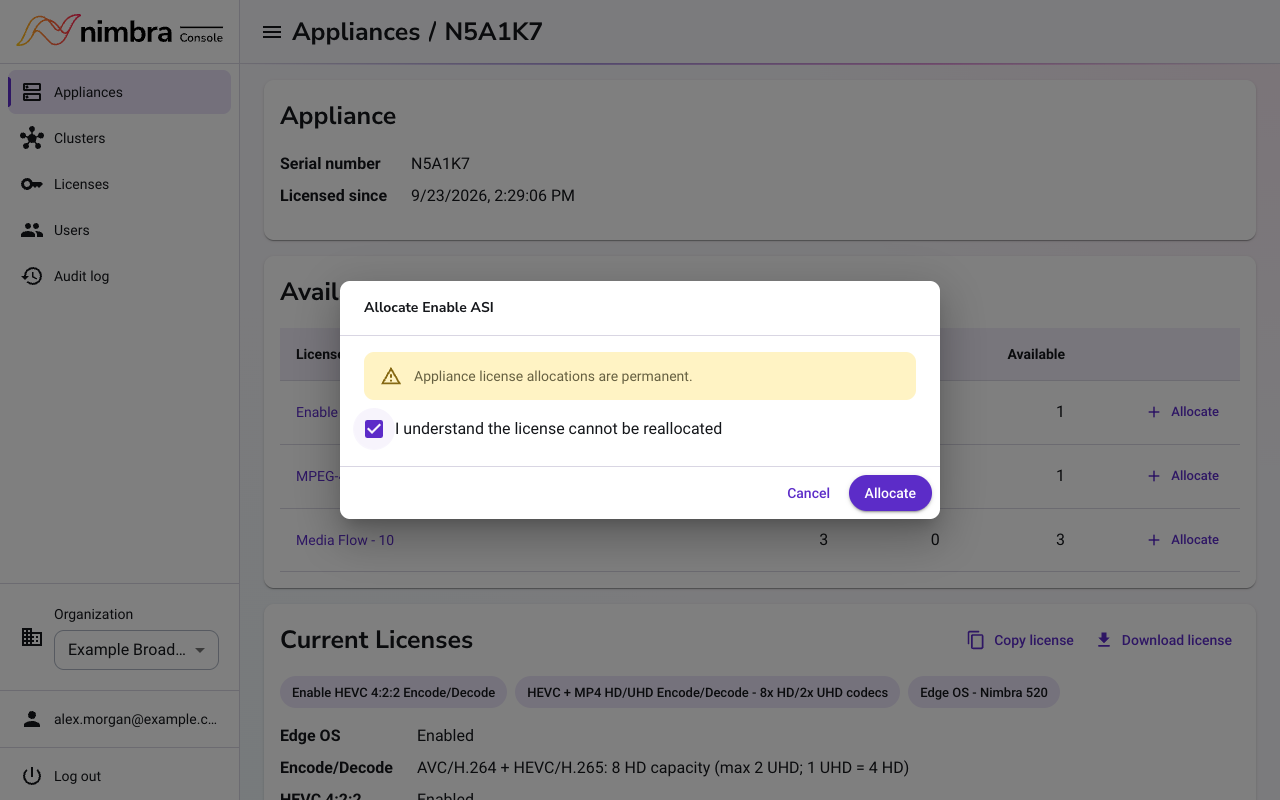The width and height of the screenshot is (1280, 800).
Task: Click the Clusters hub icon
Action: coord(32,138)
